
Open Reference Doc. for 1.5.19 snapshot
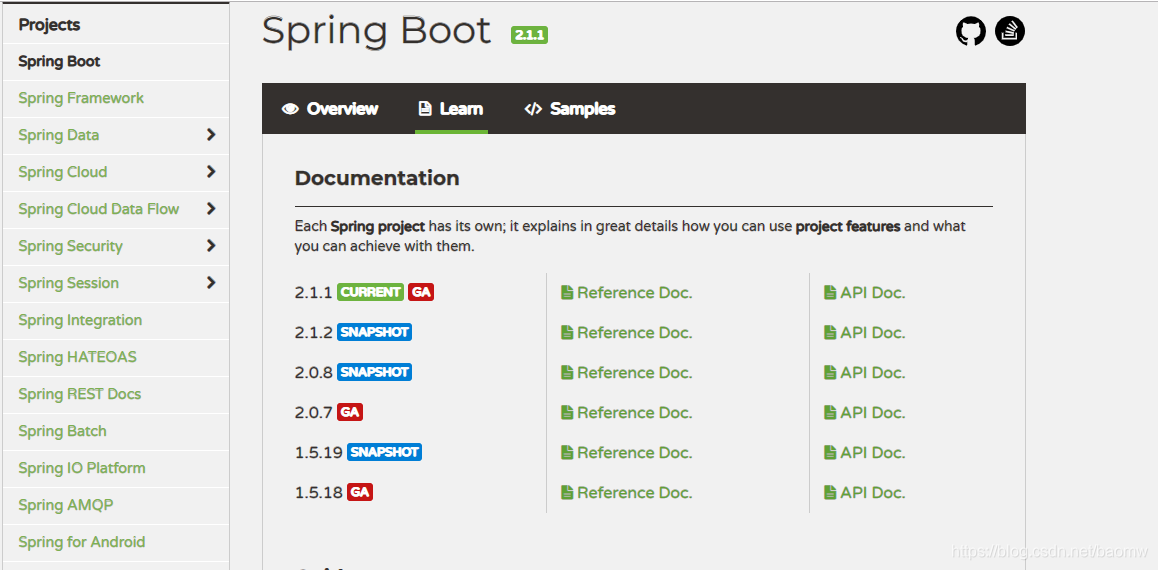(x=626, y=452)
